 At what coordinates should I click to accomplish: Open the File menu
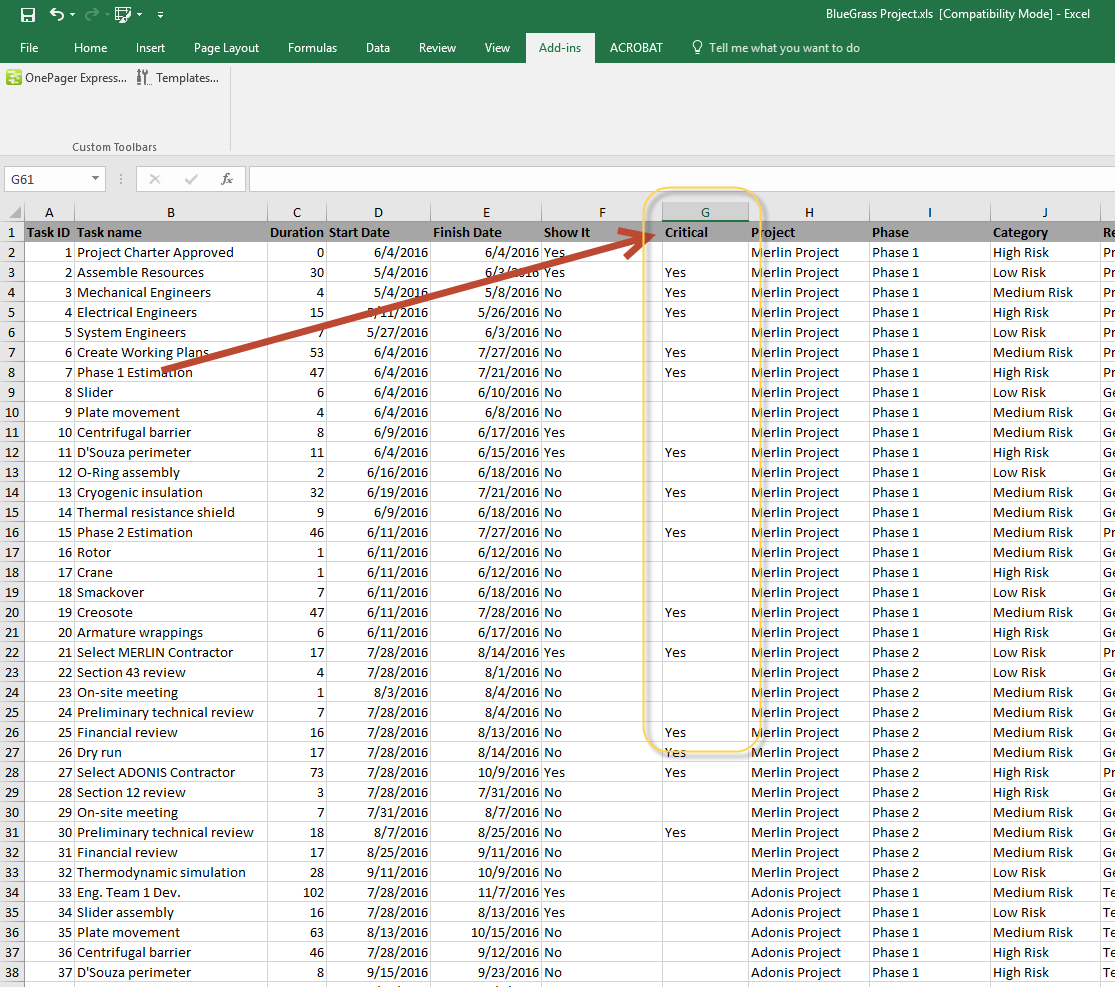[x=29, y=48]
